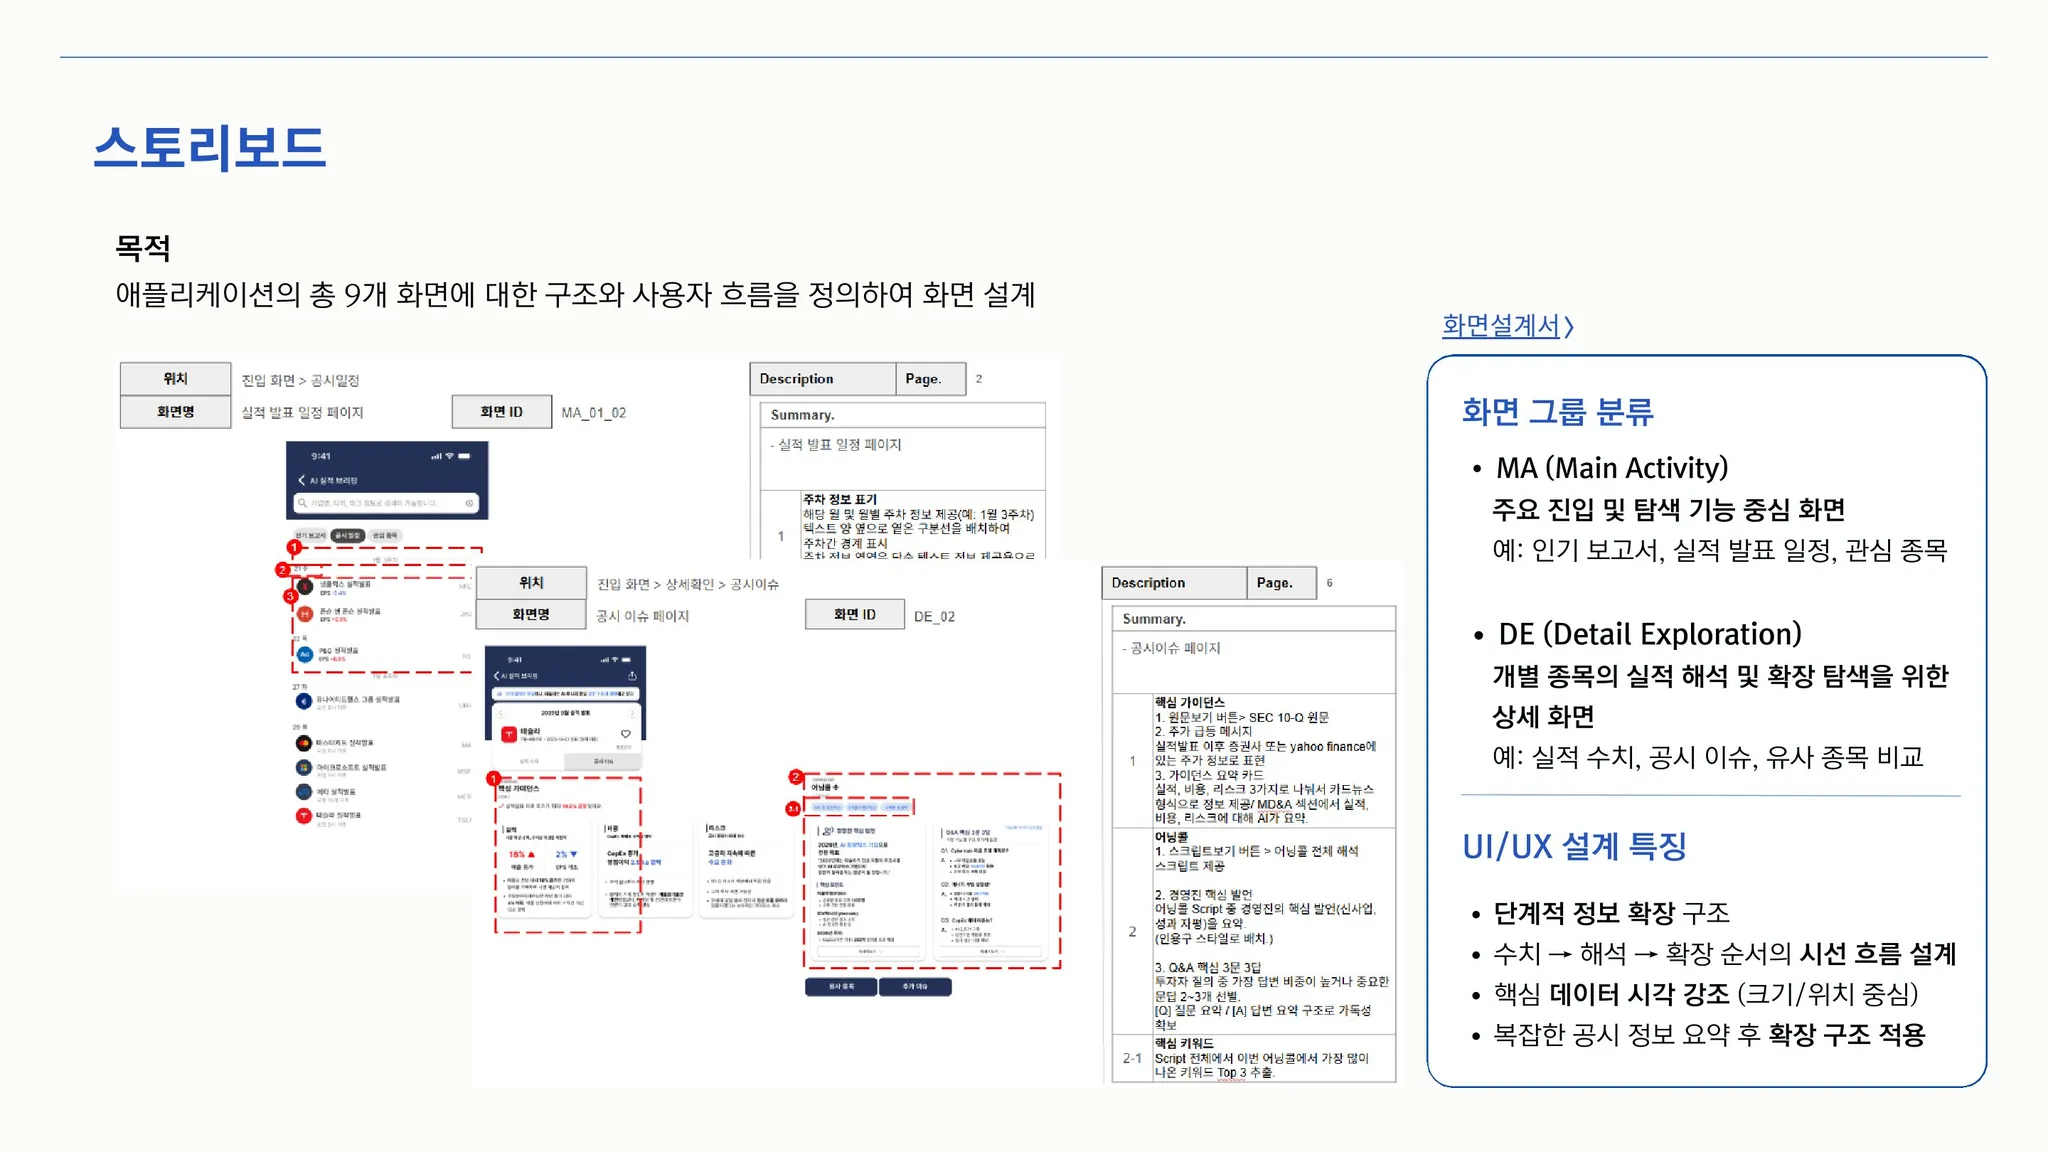
Task: Open the 화면설계서 link
Action: pos(1507,326)
